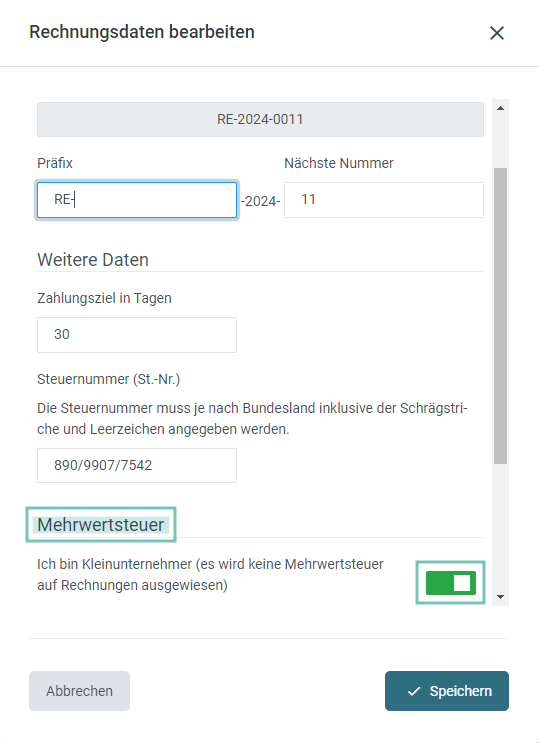Click the checkmark icon on Speichern
Image resolution: width=539 pixels, height=743 pixels.
coord(414,691)
